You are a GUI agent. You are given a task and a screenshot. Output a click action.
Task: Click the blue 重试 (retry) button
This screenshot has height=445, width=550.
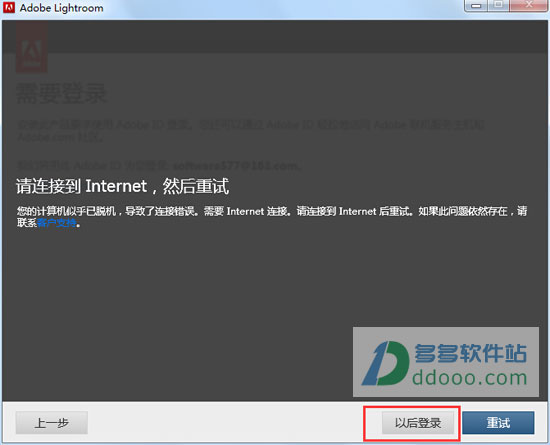pos(498,423)
